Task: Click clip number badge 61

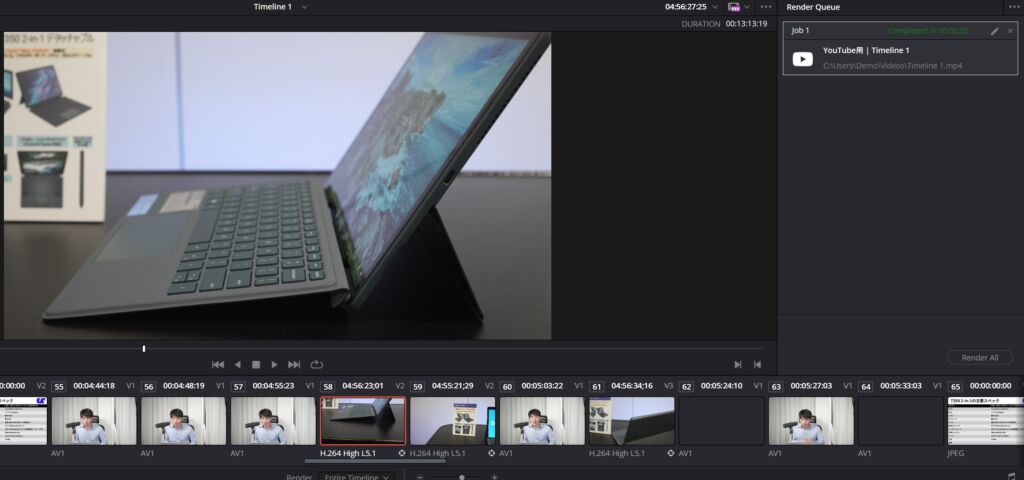Action: (596, 387)
